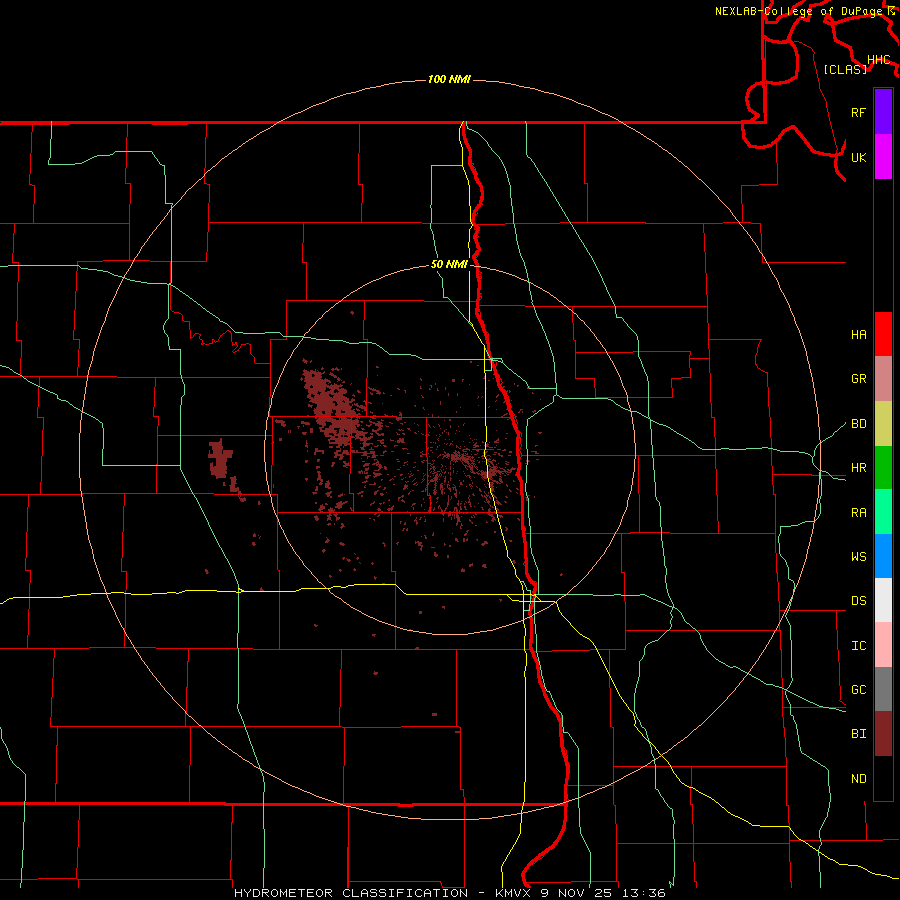Click the UK magenta legend swatch
Image resolution: width=900 pixels, height=900 pixels.
point(883,157)
